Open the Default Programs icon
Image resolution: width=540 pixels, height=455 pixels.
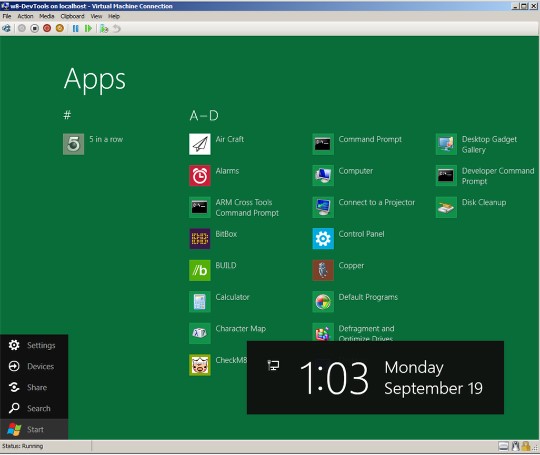coord(323,302)
